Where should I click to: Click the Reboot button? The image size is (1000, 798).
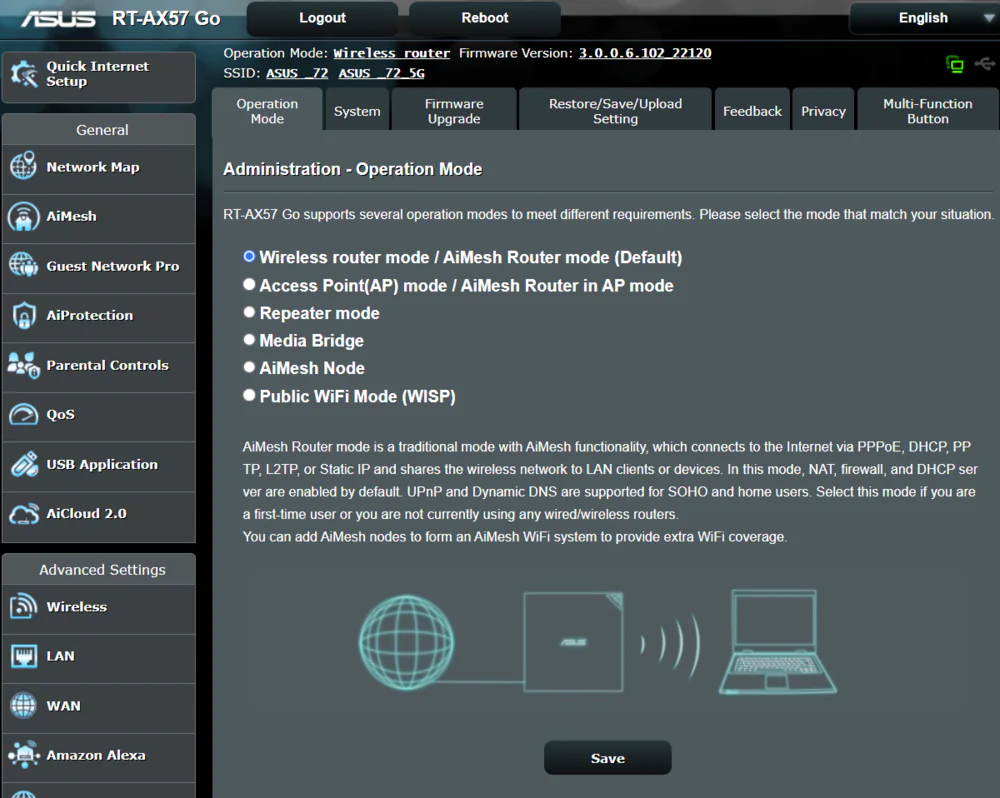point(485,18)
